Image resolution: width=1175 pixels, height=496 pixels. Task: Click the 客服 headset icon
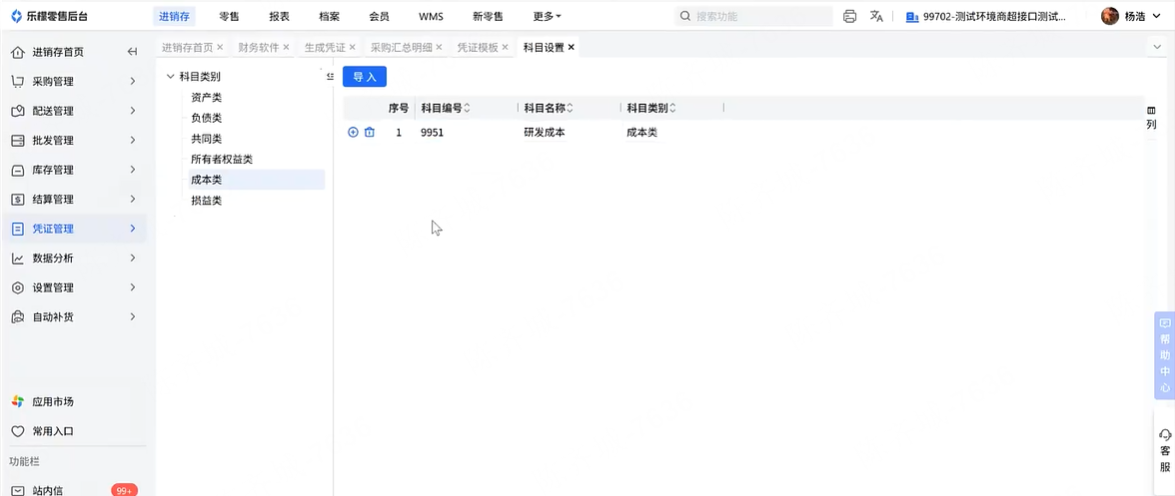[1165, 435]
